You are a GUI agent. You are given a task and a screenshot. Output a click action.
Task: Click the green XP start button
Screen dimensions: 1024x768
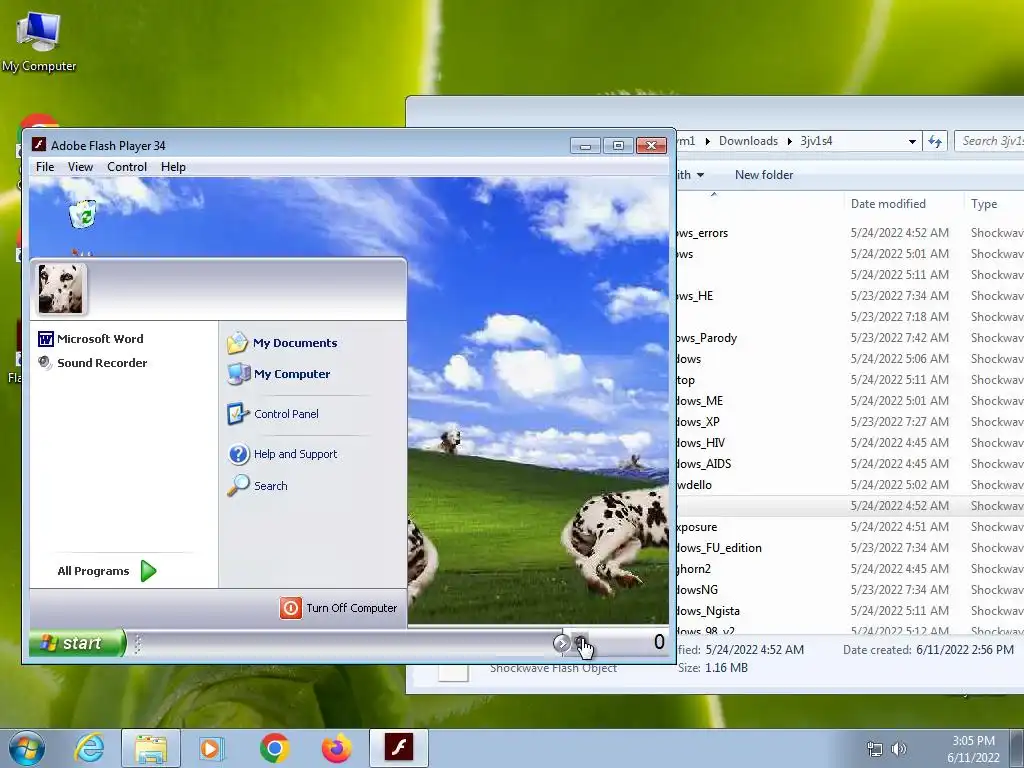(76, 643)
